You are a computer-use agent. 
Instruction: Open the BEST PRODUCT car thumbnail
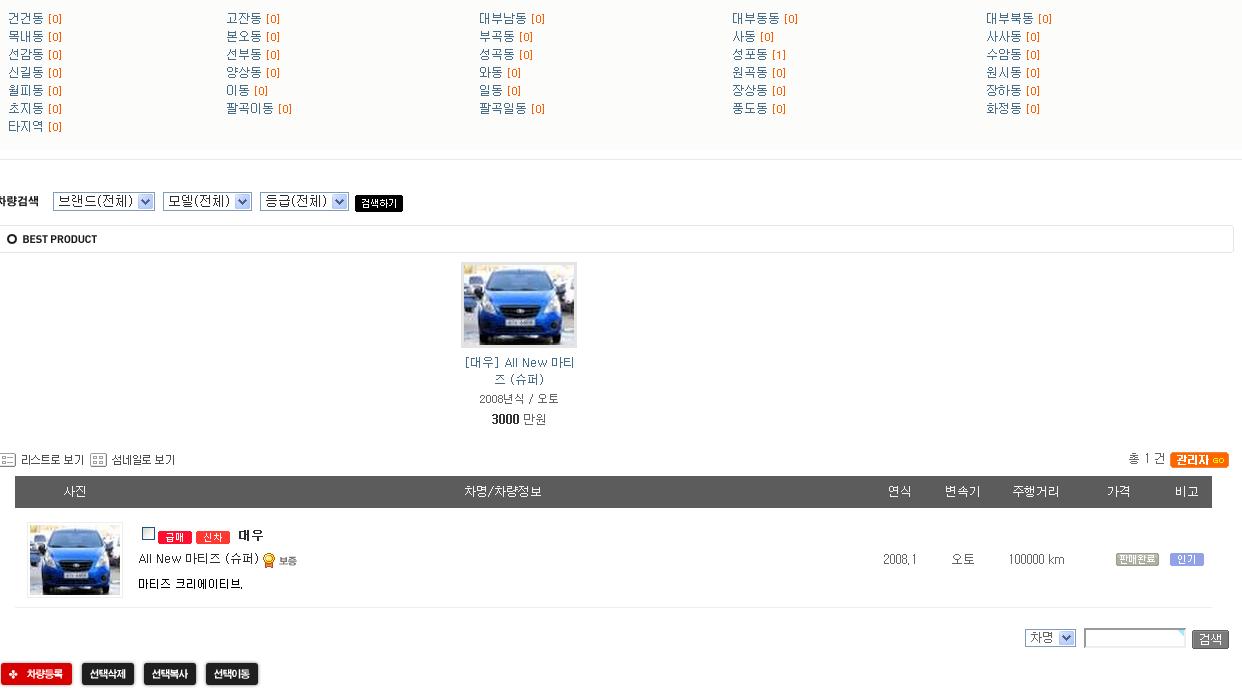(518, 305)
